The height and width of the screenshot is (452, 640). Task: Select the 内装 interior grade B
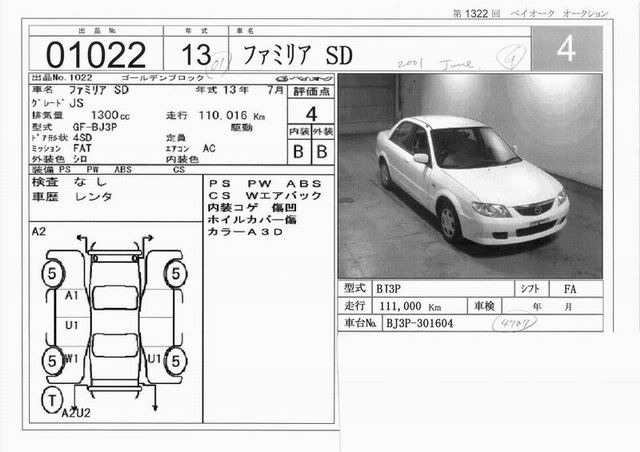(x=299, y=152)
